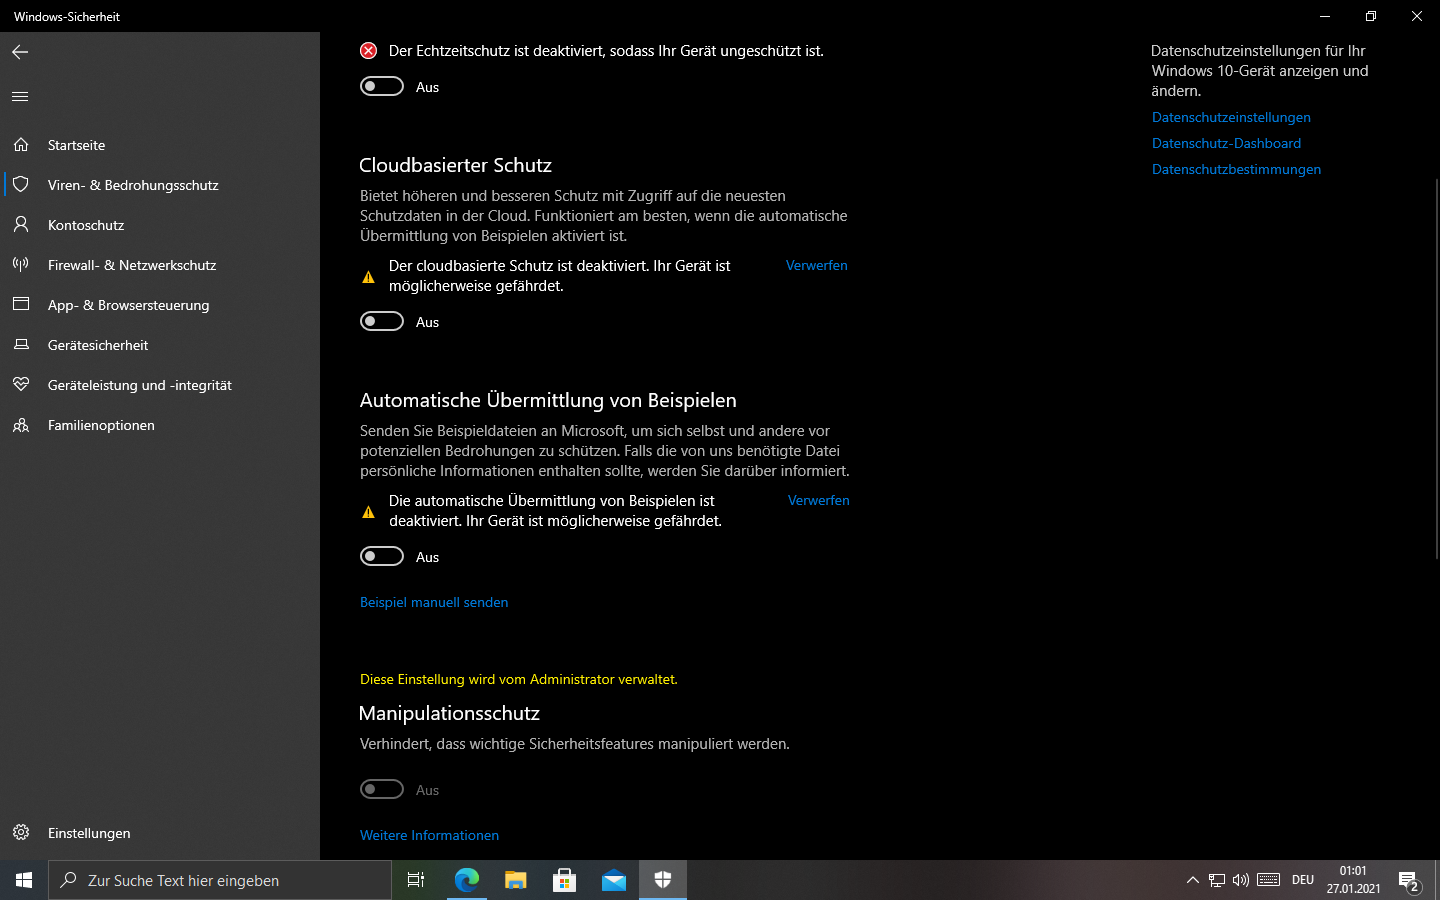Viewport: 1440px width, 900px height.
Task: Click the heart icon for Geräteleistung und -integrität
Action: (21, 385)
